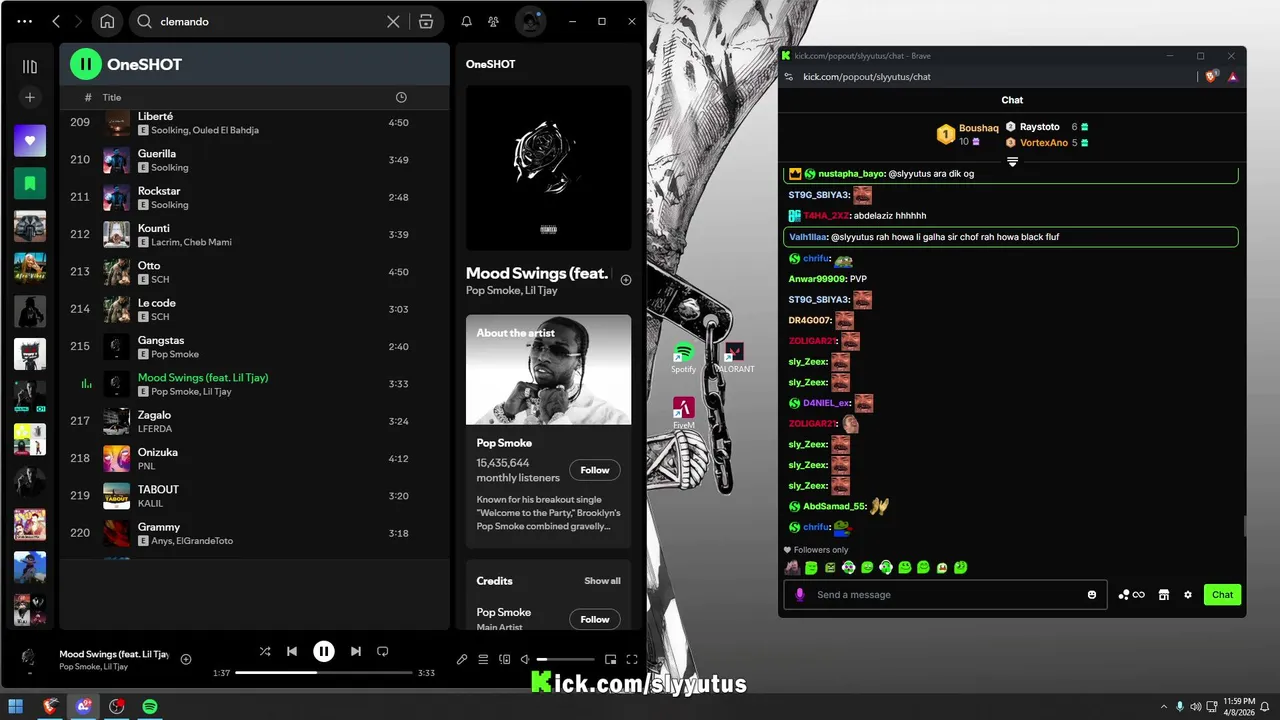Select the track Rockstar

pos(254,197)
